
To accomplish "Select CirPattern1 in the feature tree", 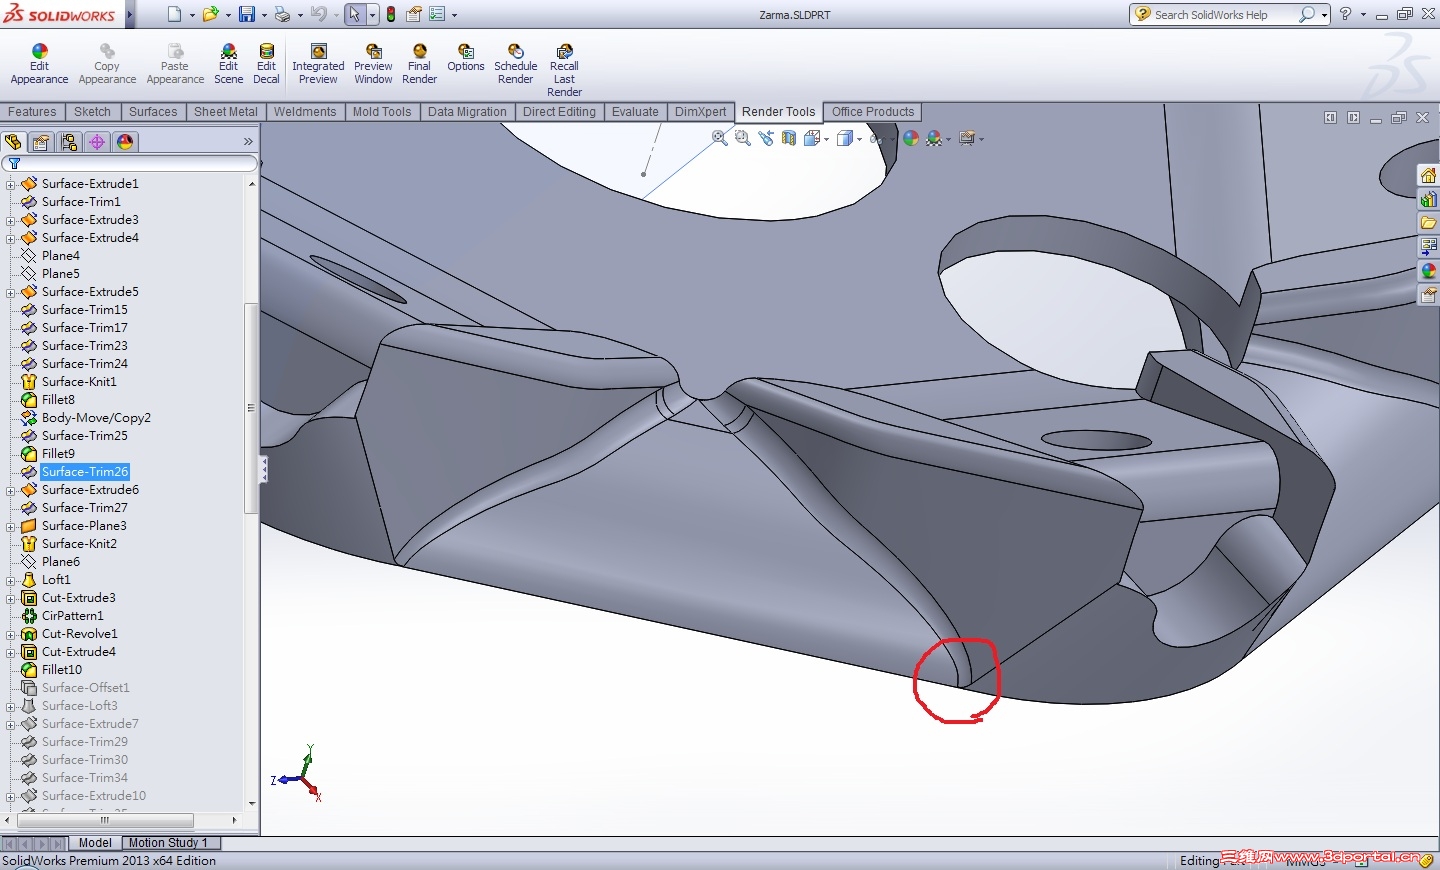I will click(72, 616).
